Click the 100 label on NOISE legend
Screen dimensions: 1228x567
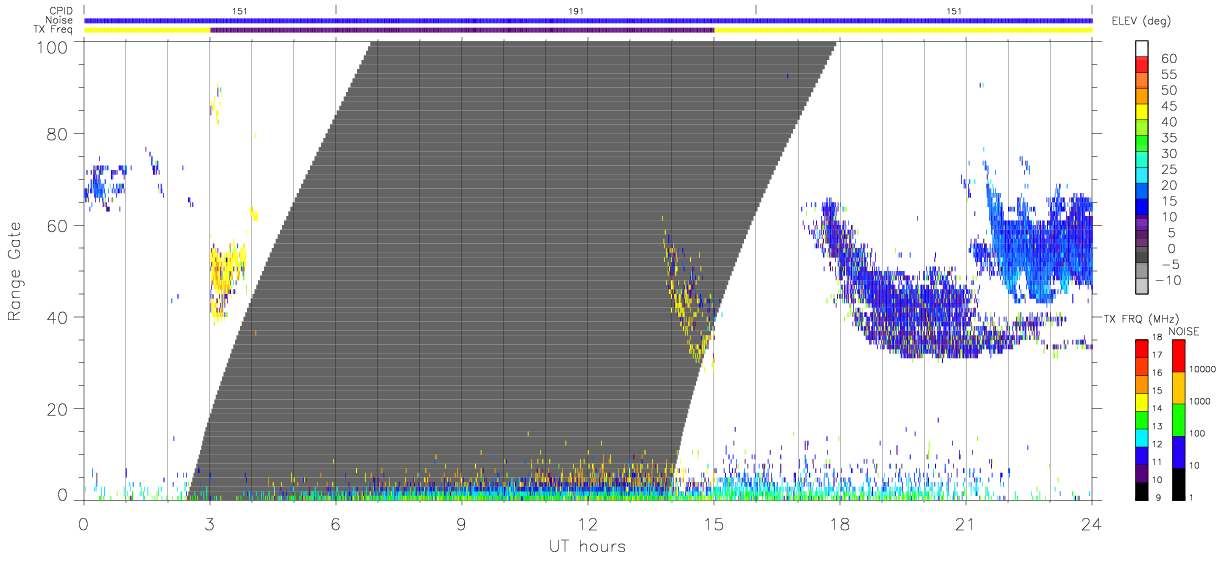pyautogui.click(x=1199, y=433)
